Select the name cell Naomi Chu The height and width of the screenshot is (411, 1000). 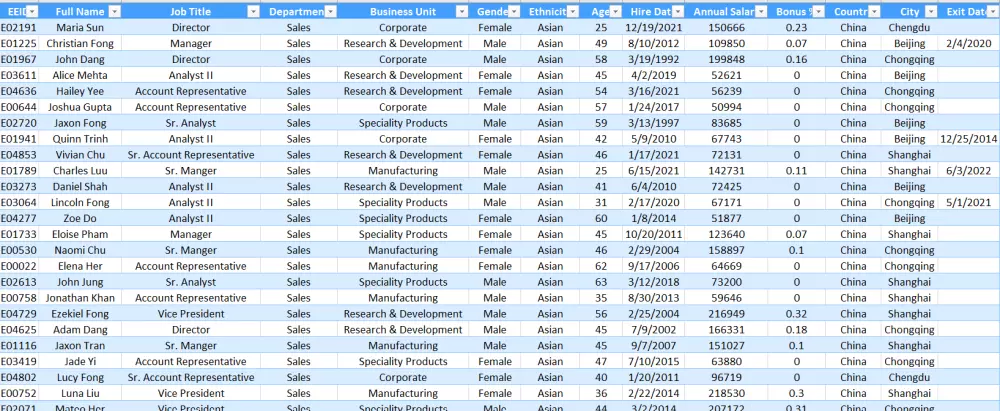click(x=80, y=250)
